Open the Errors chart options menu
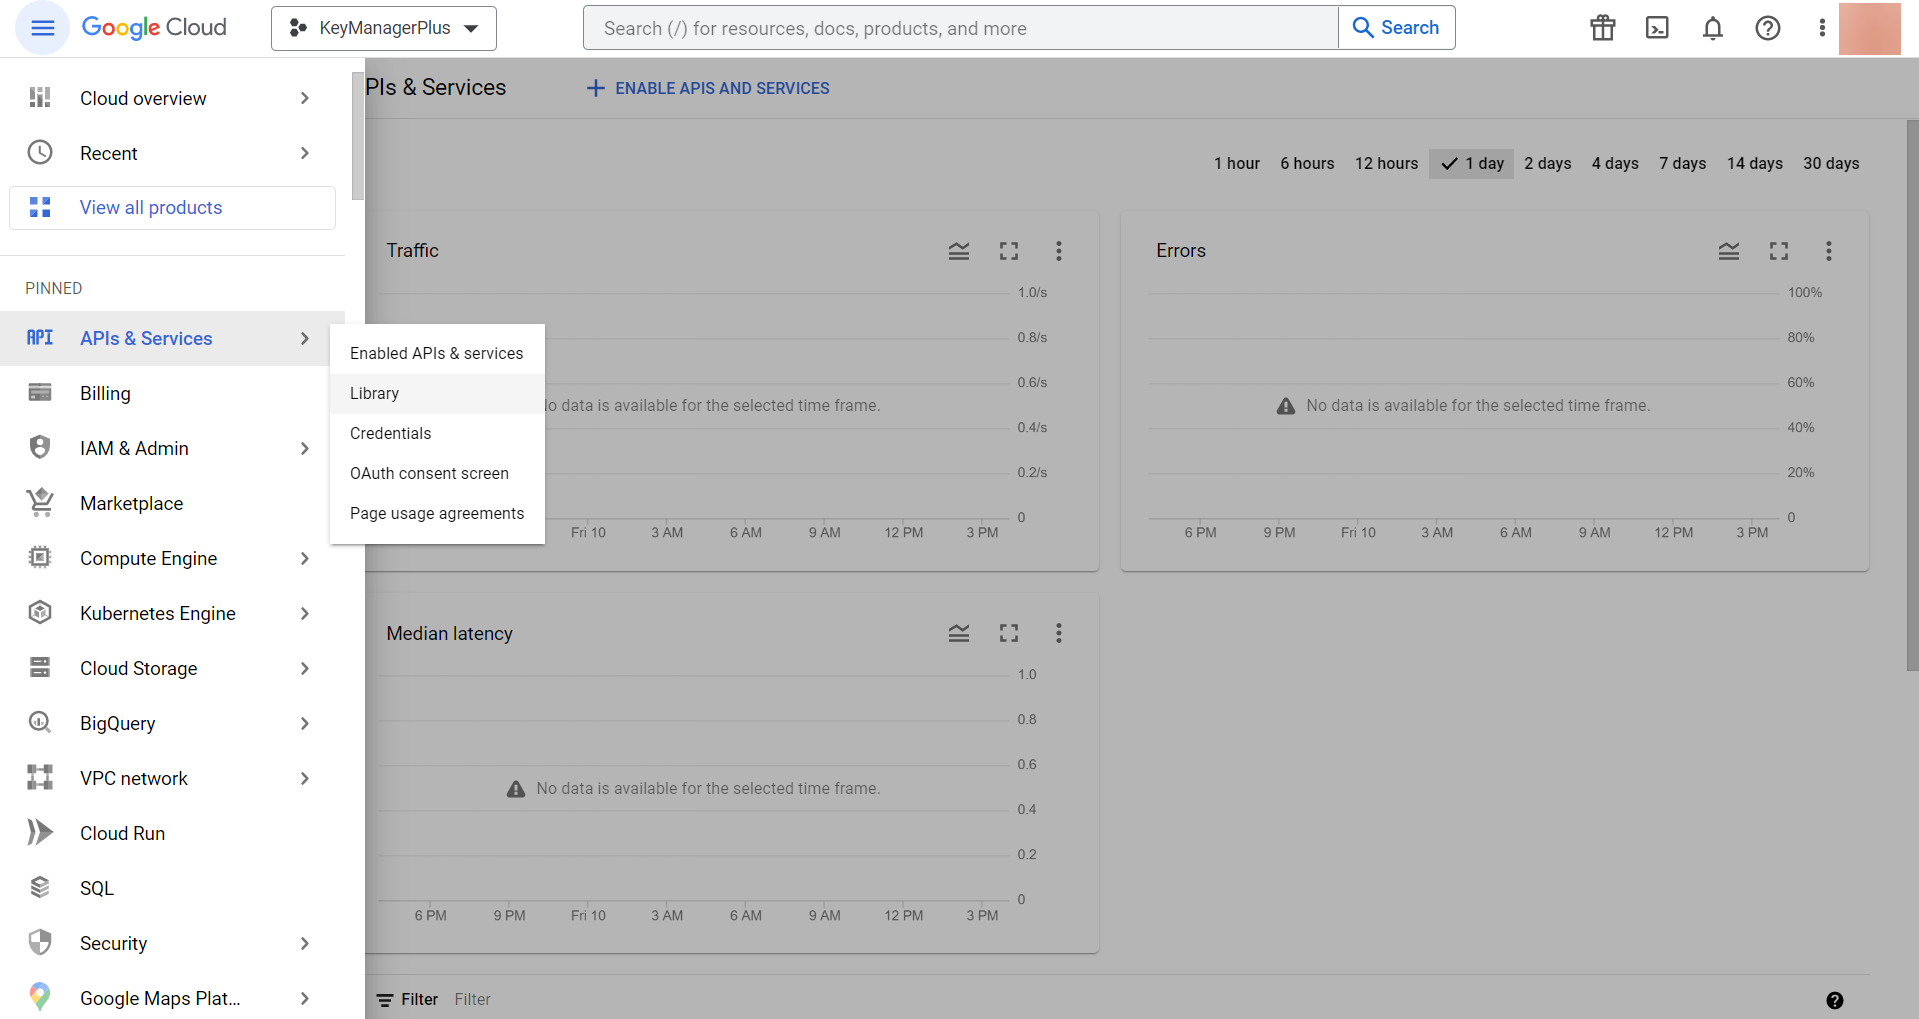 click(x=1828, y=251)
